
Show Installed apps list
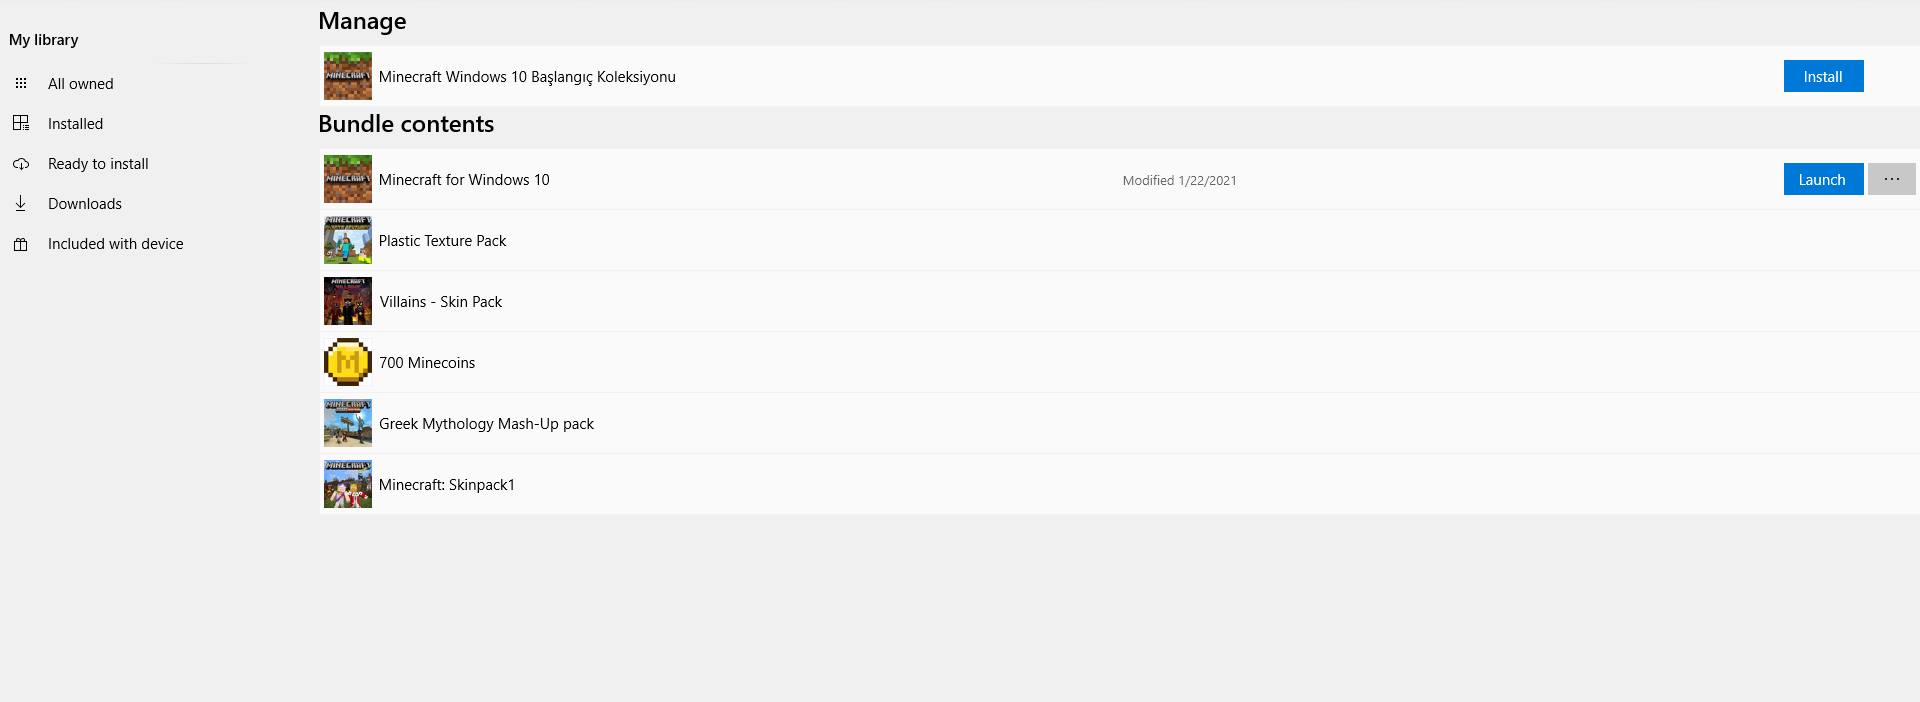click(x=76, y=124)
